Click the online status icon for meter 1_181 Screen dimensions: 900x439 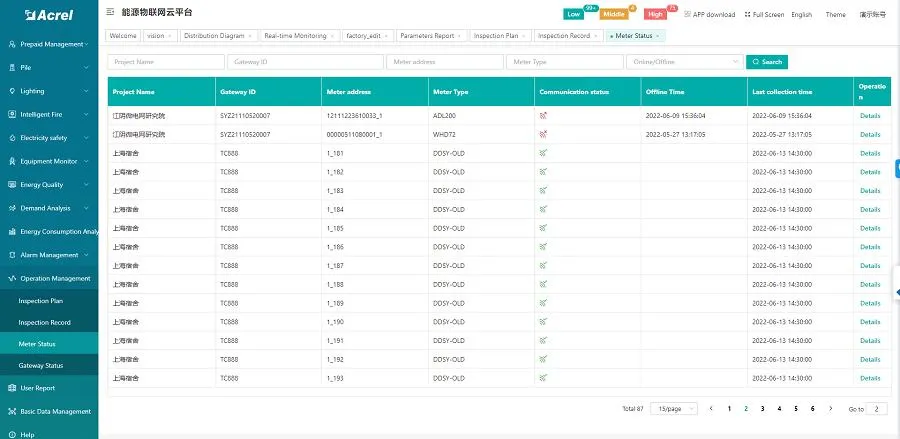point(543,153)
